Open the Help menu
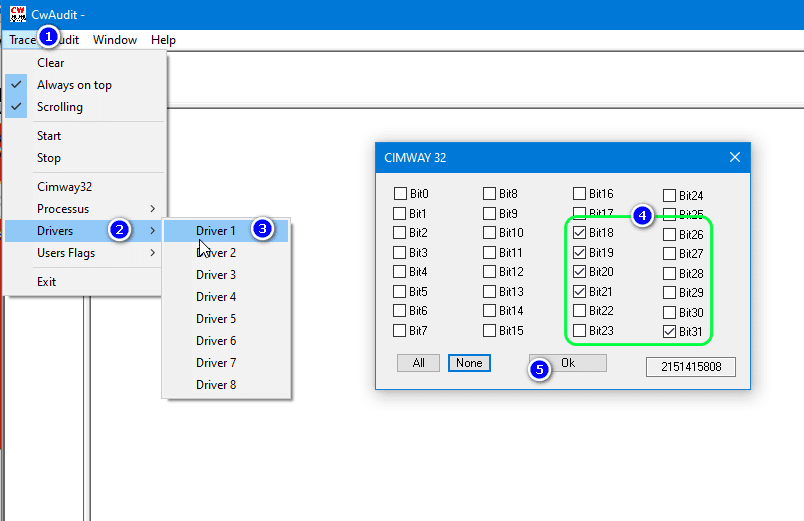This screenshot has width=804, height=521. [163, 40]
